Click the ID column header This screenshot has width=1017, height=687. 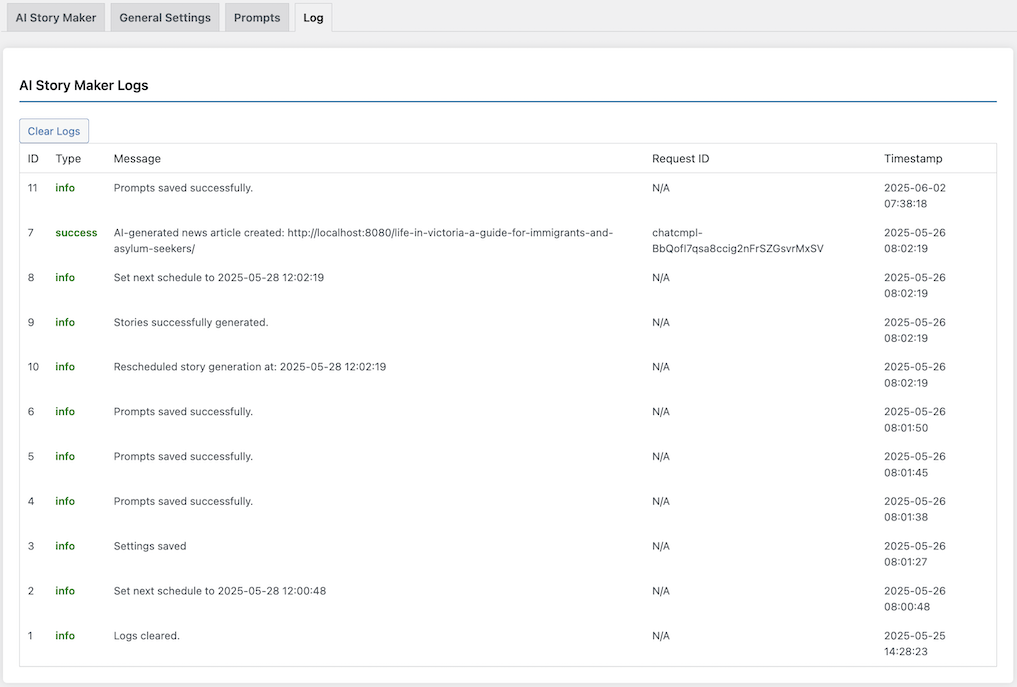(33, 158)
